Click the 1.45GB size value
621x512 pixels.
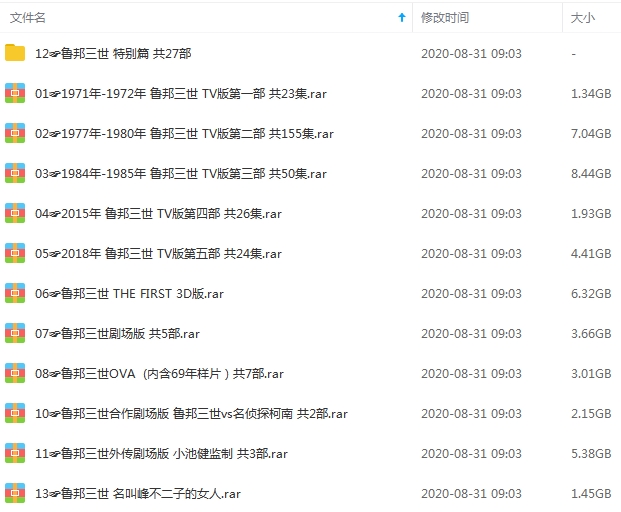click(x=591, y=493)
